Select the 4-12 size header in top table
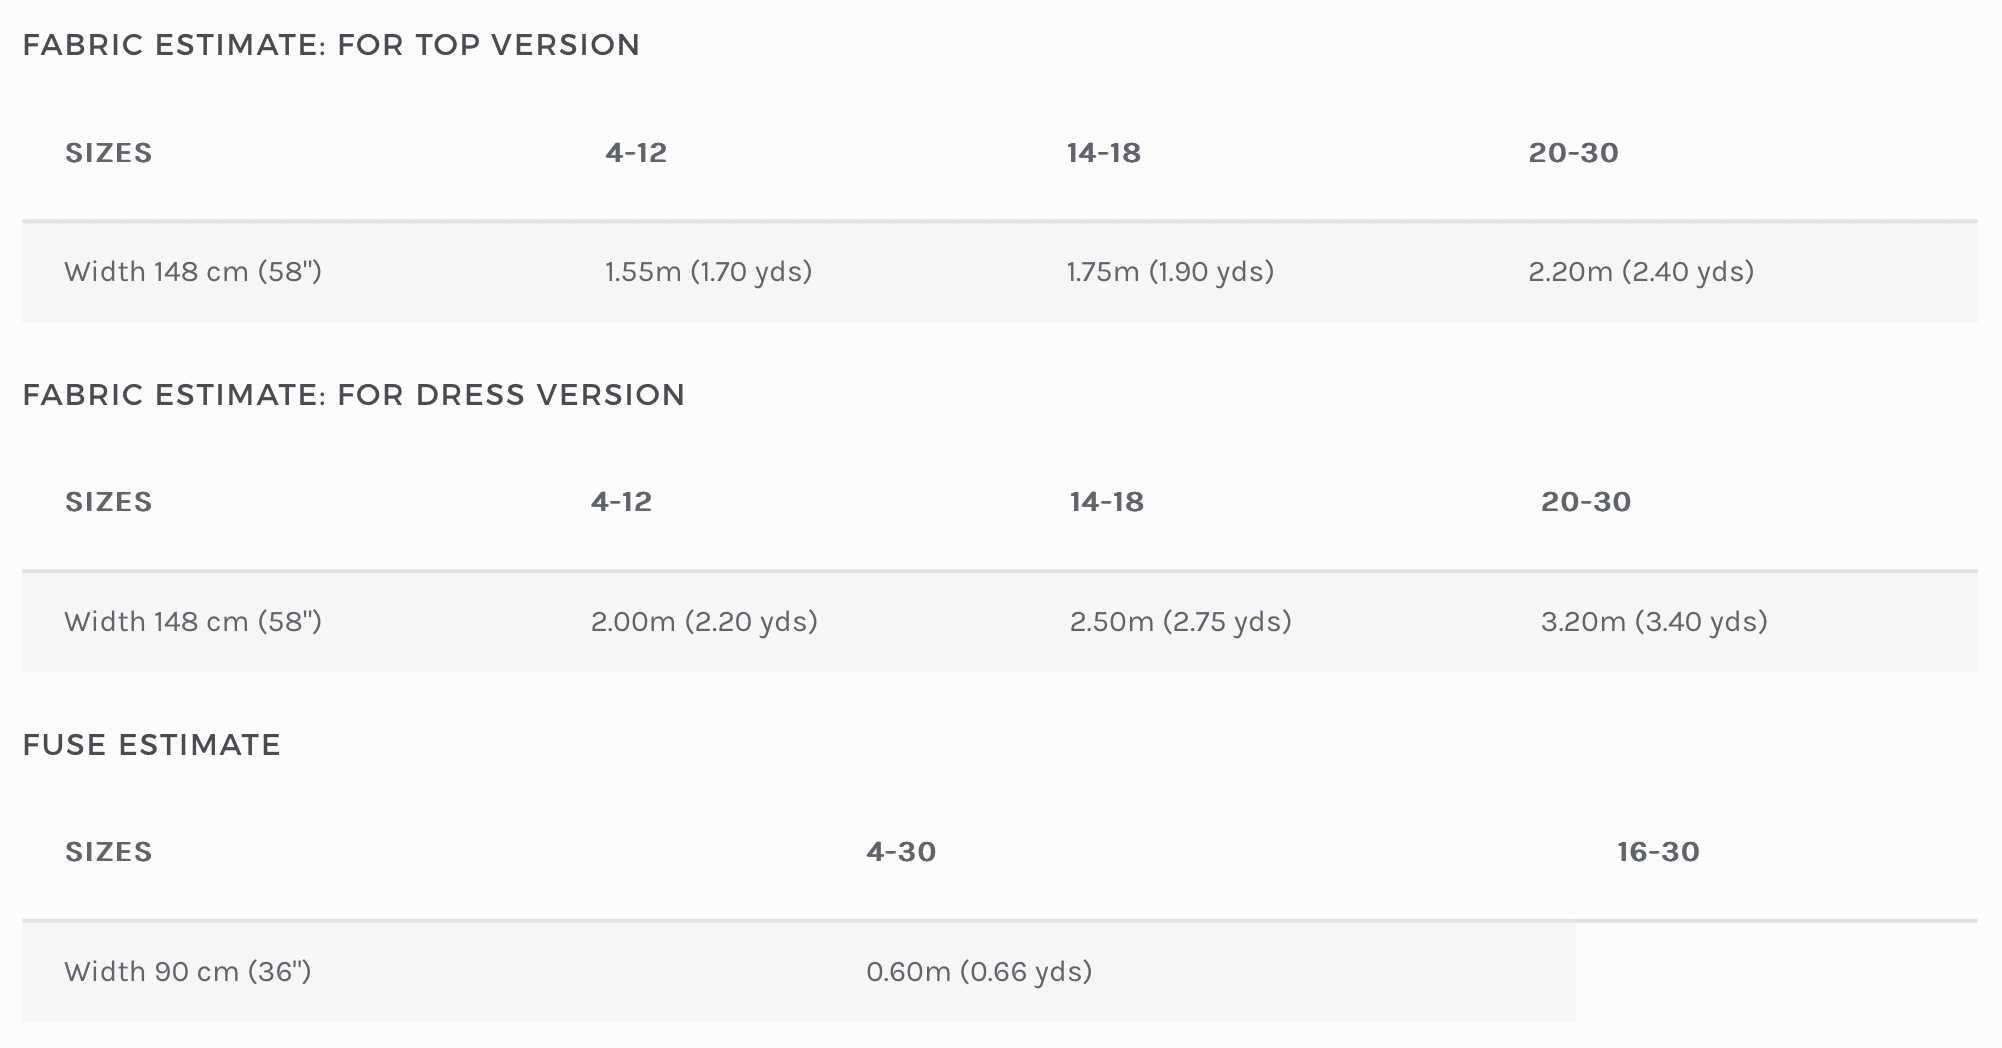The height and width of the screenshot is (1048, 2002). 636,153
